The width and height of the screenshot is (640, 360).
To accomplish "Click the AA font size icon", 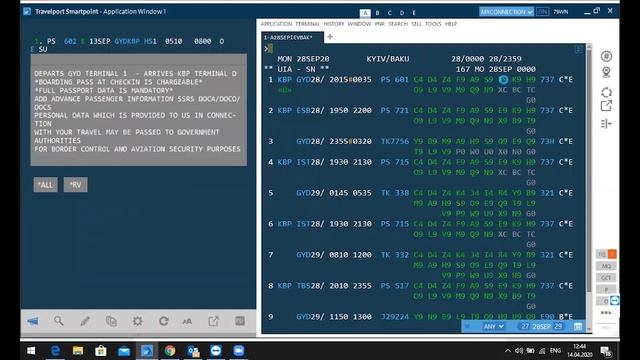I will (187, 322).
